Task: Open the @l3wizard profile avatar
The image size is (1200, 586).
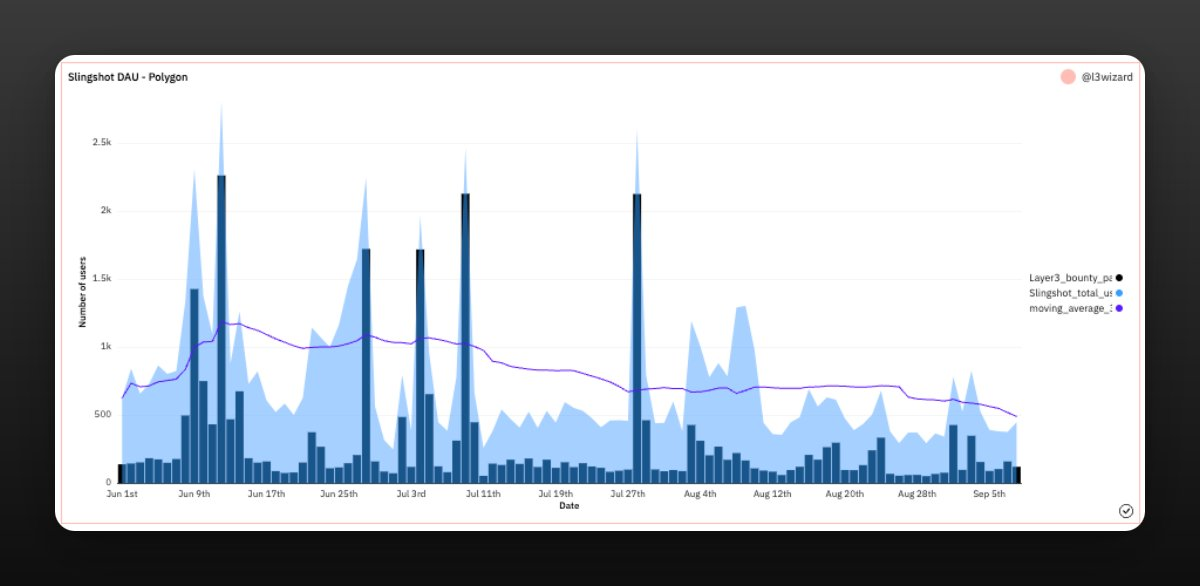Action: (1068, 77)
